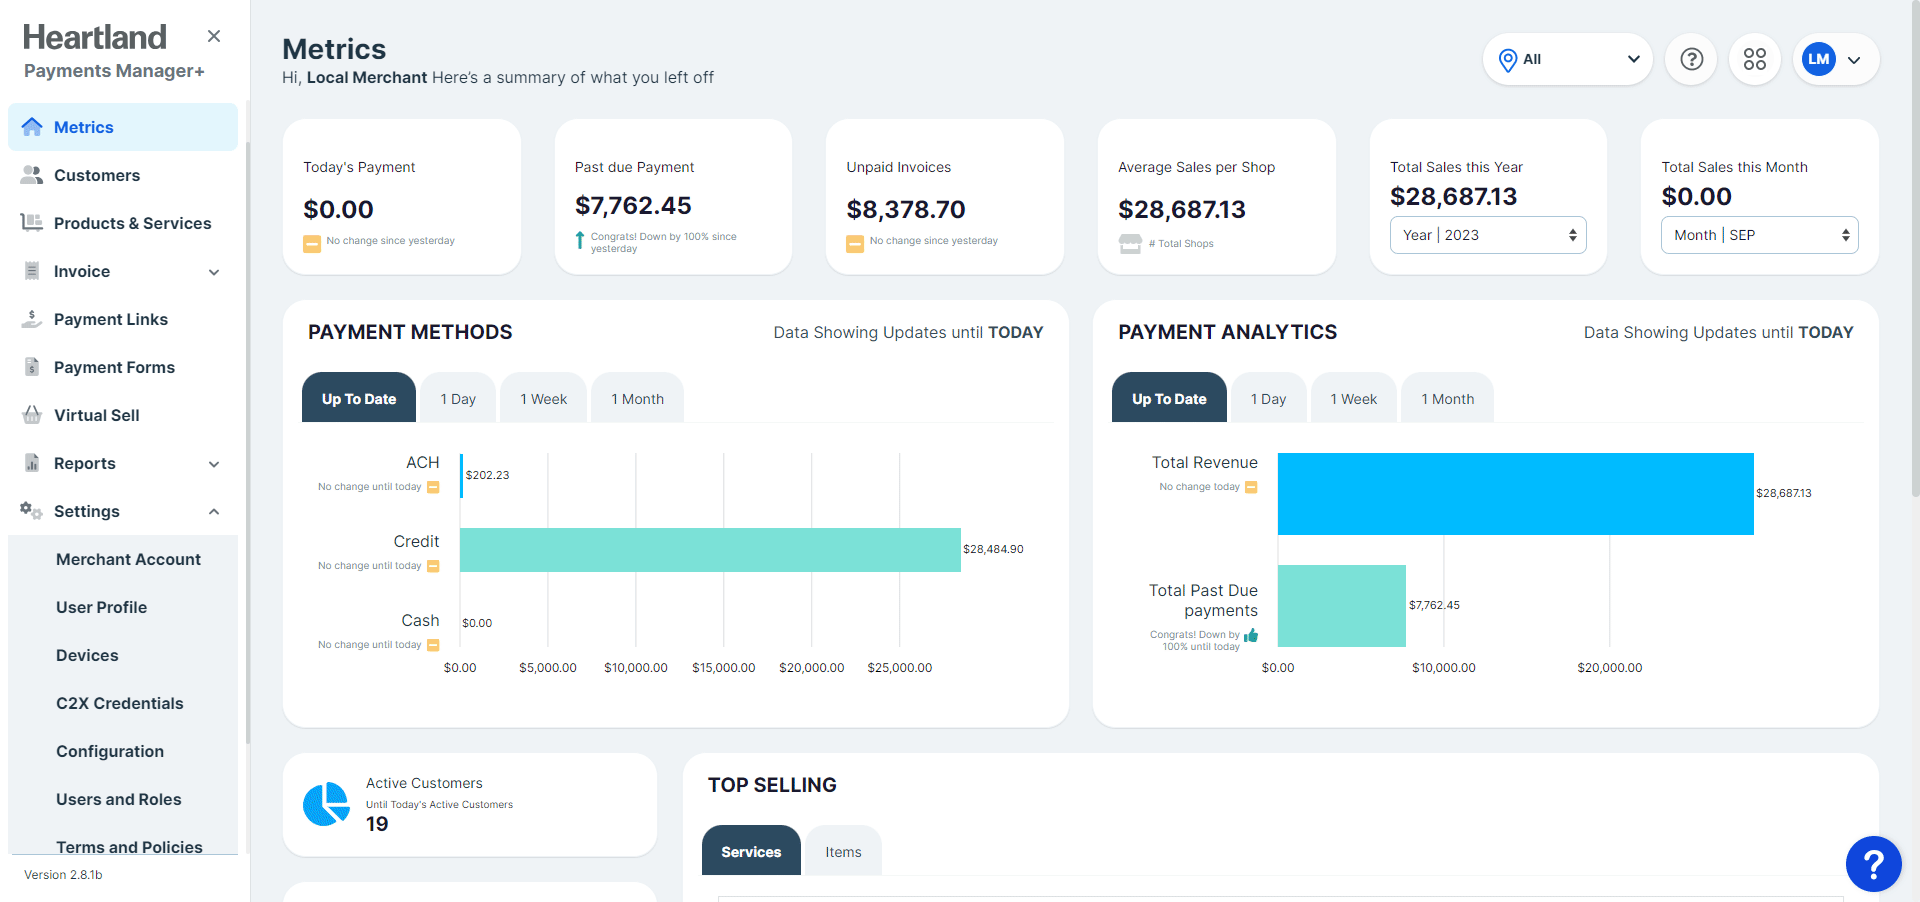Screen dimensions: 1920x902
Task: Go to Devices settings
Action: (x=87, y=655)
